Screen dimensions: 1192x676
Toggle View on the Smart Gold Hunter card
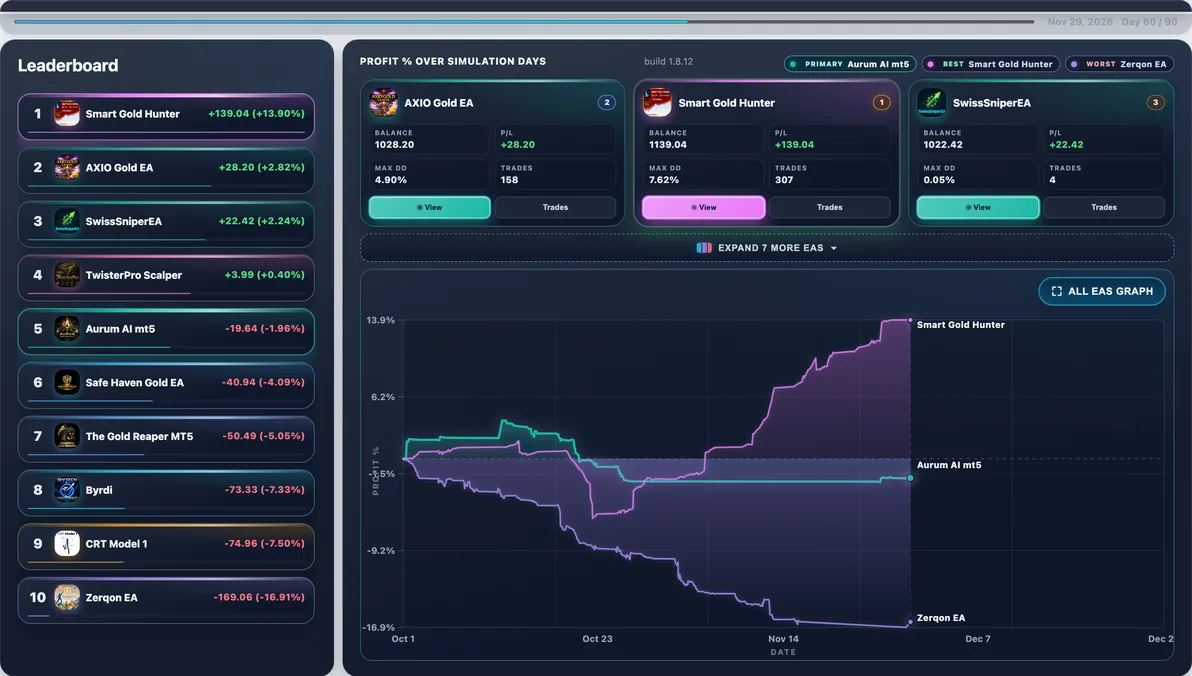[x=703, y=208]
